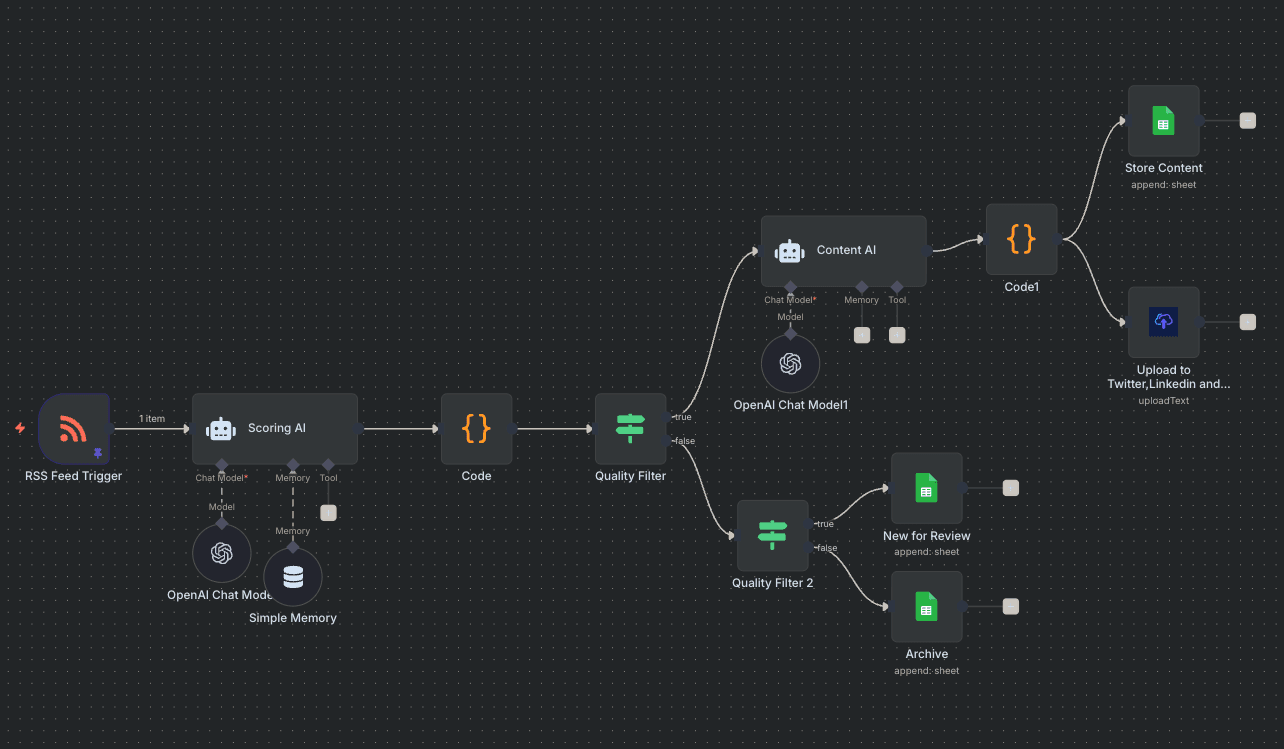
Task: Open the Content AI agent node
Action: (843, 250)
